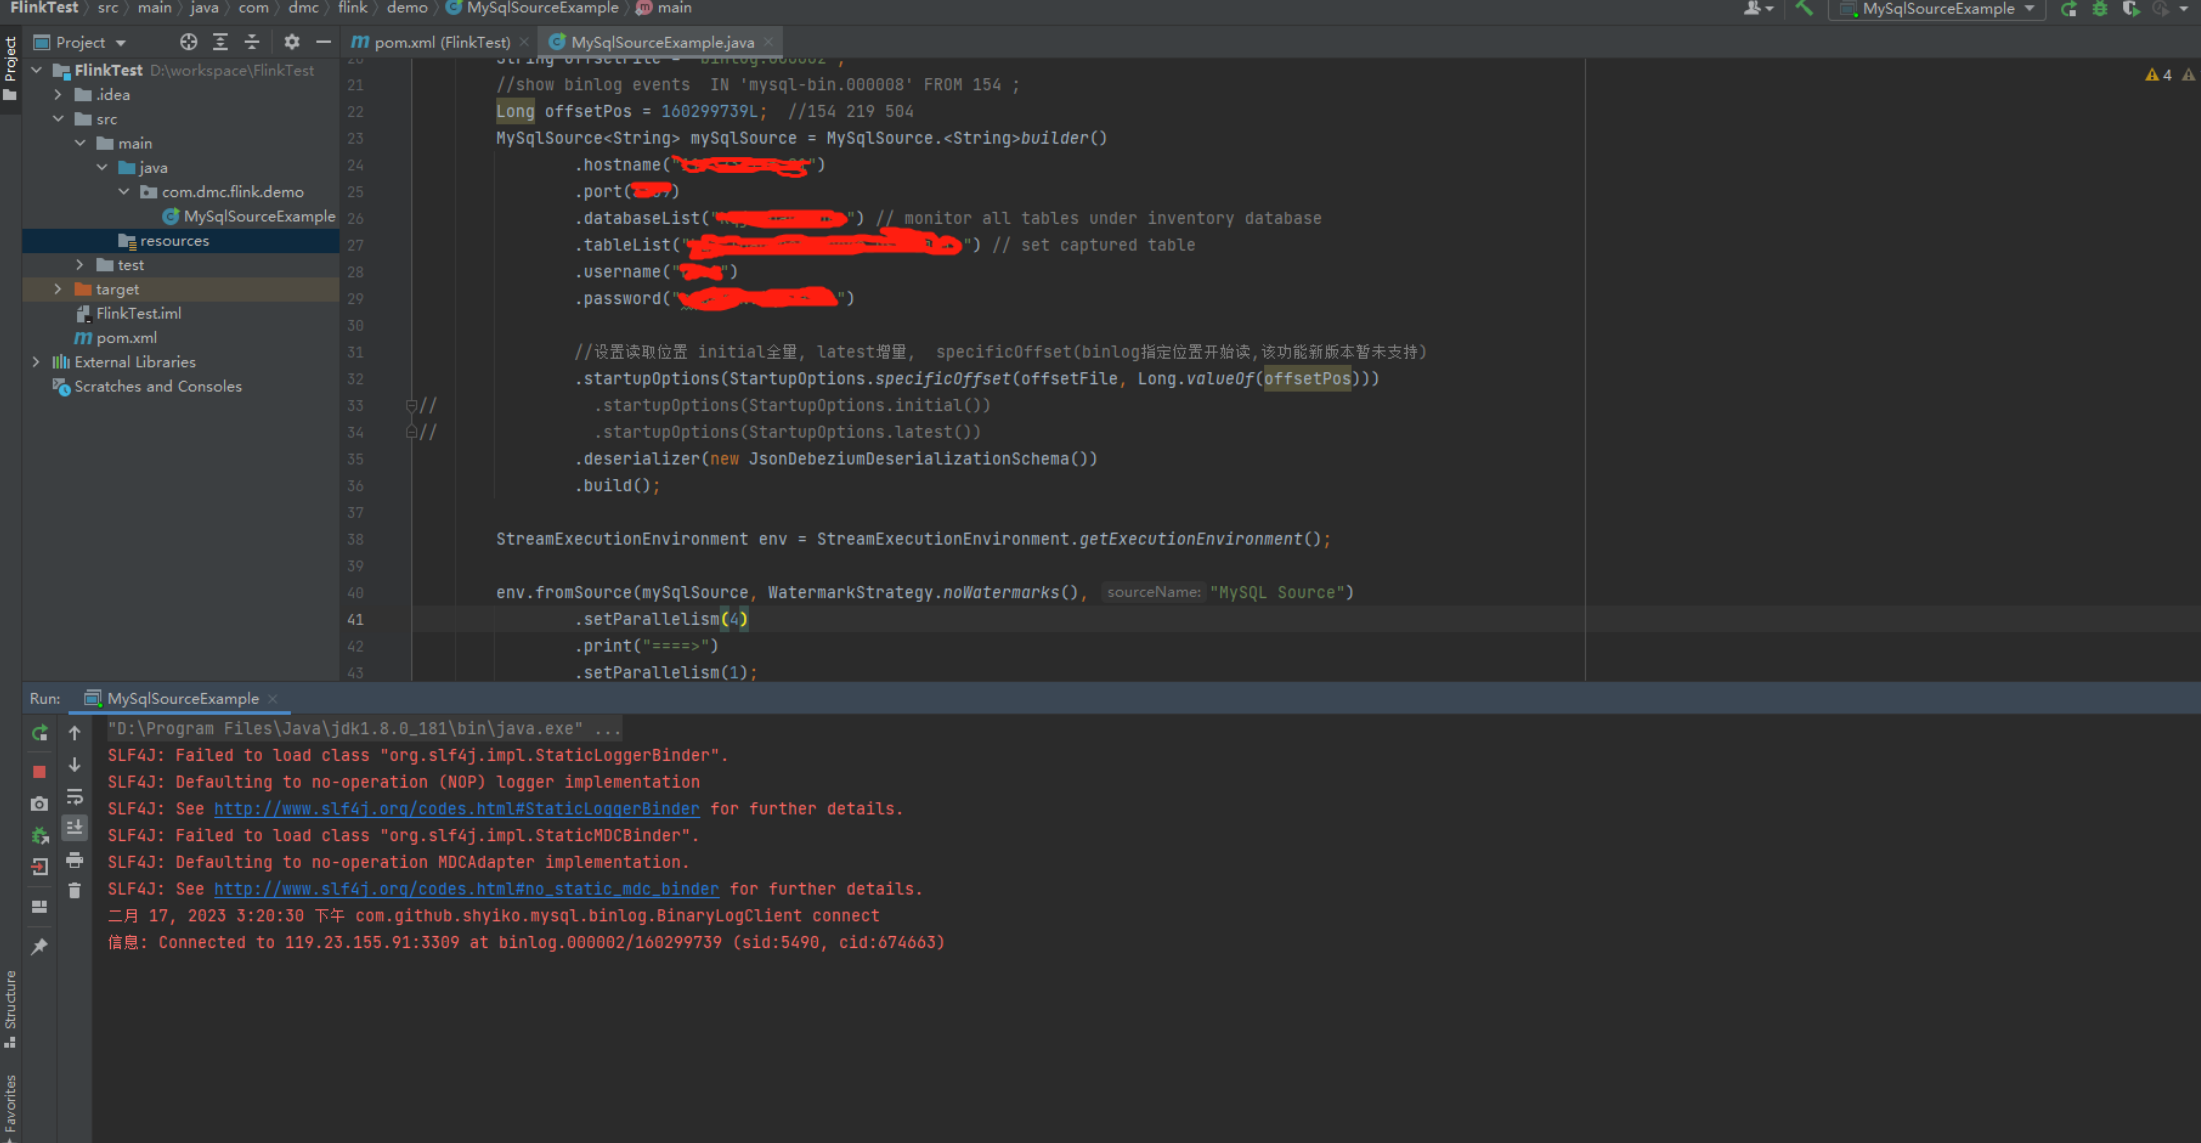The image size is (2201, 1143).
Task: Build project with the green hammer
Action: point(1804,9)
